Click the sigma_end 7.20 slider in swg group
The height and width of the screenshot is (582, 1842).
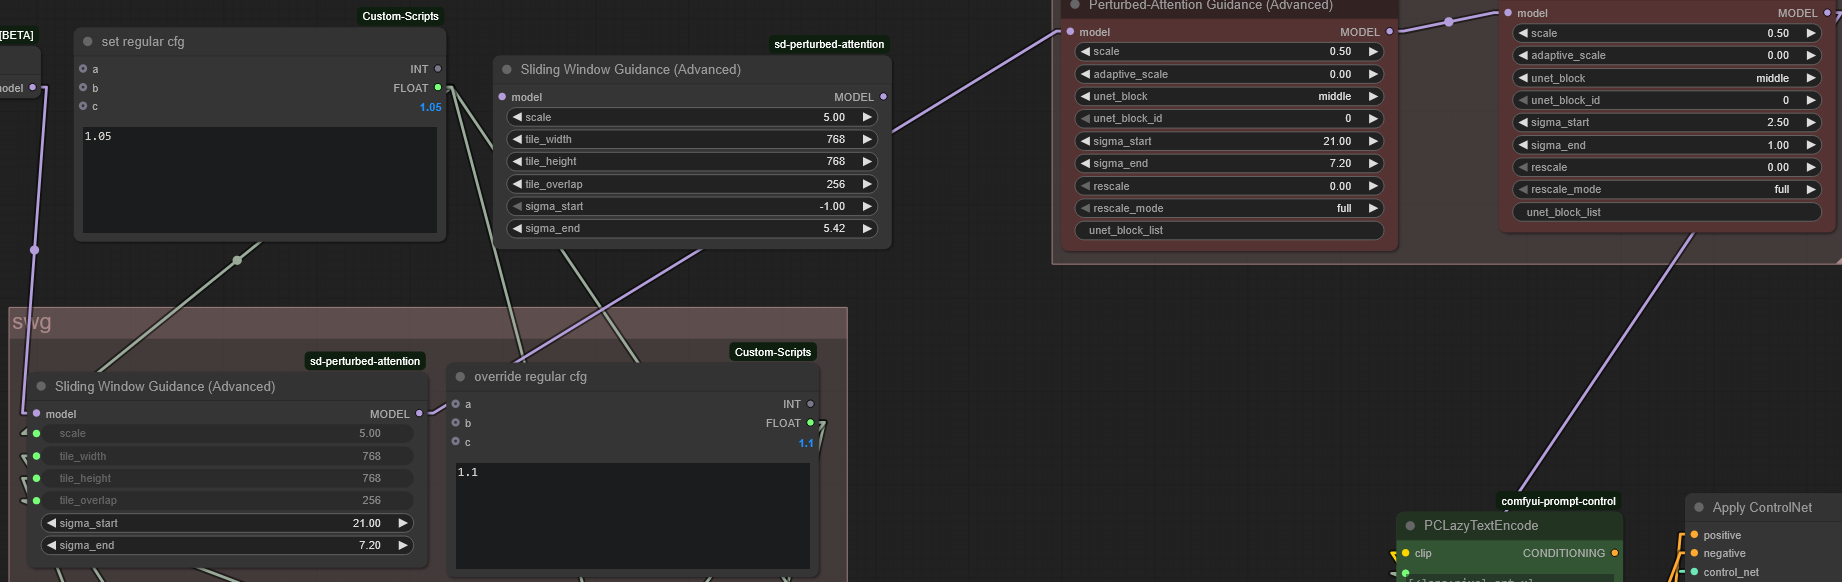coord(227,545)
